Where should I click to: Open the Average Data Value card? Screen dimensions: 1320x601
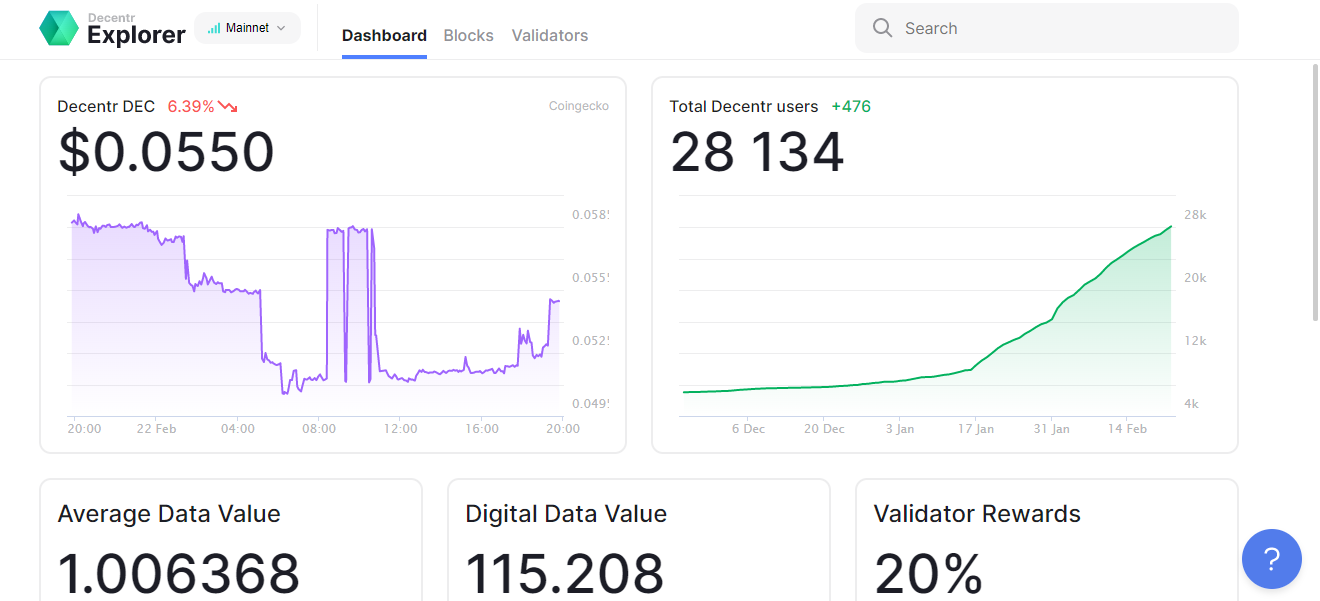click(231, 540)
